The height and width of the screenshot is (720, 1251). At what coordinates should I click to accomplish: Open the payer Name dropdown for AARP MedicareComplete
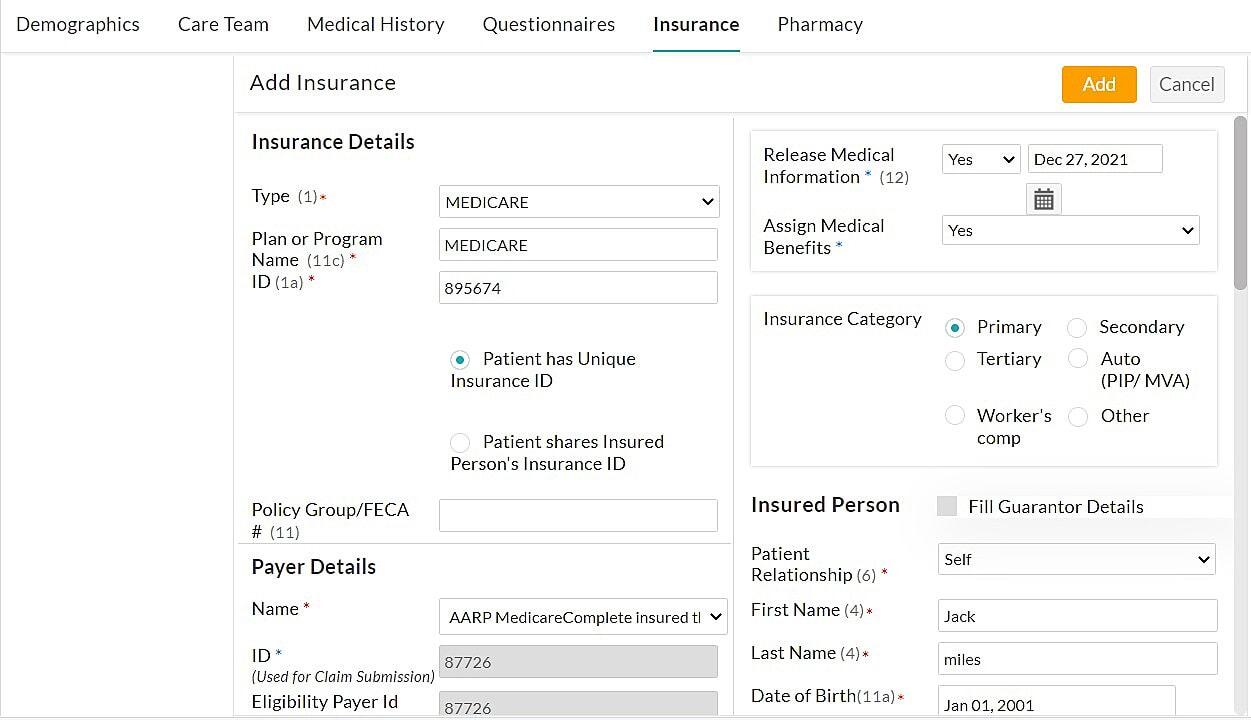click(583, 616)
